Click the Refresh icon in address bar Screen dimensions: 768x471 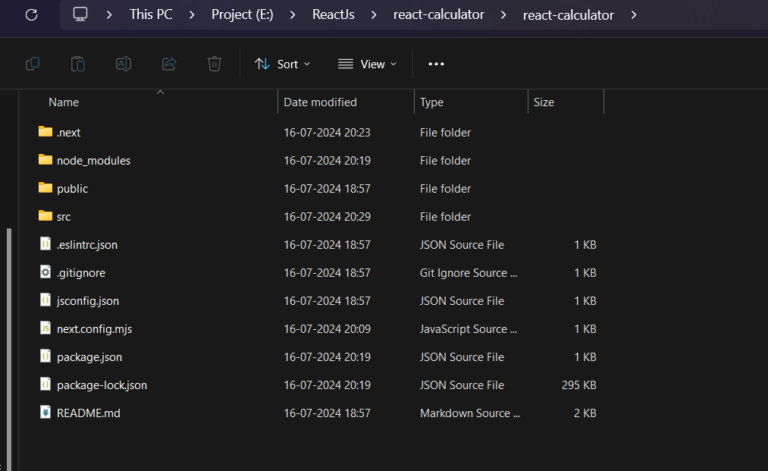point(31,15)
